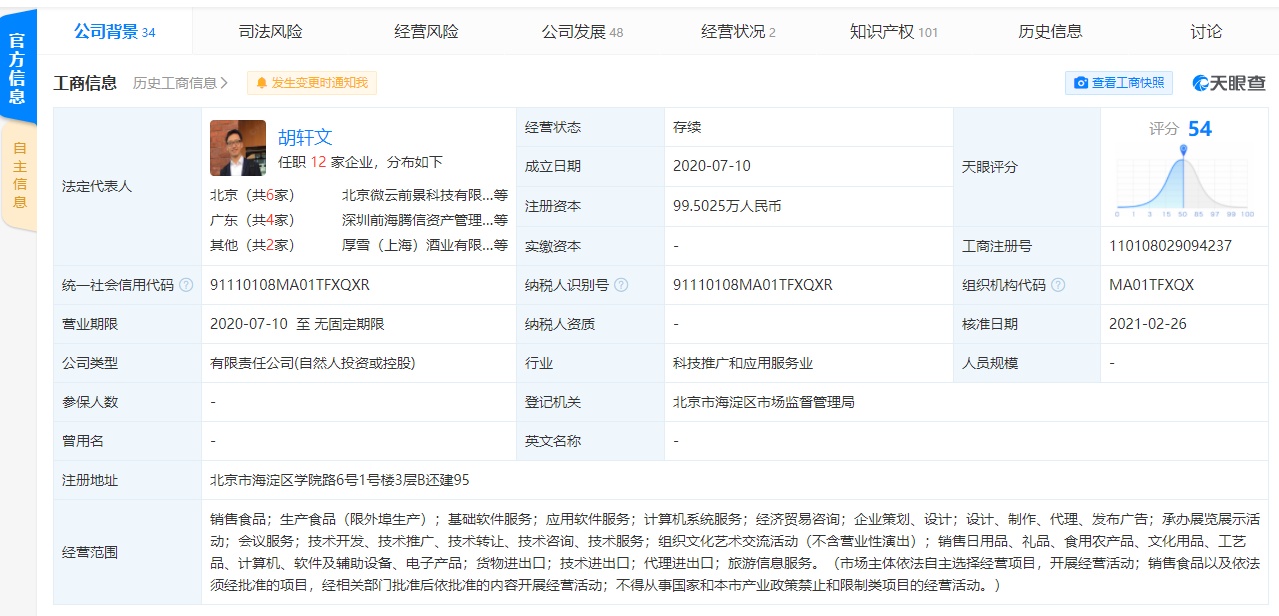Viewport: 1279px width, 616px height.
Task: Click the help icon beside 纳税人识别号
Action: coord(621,285)
